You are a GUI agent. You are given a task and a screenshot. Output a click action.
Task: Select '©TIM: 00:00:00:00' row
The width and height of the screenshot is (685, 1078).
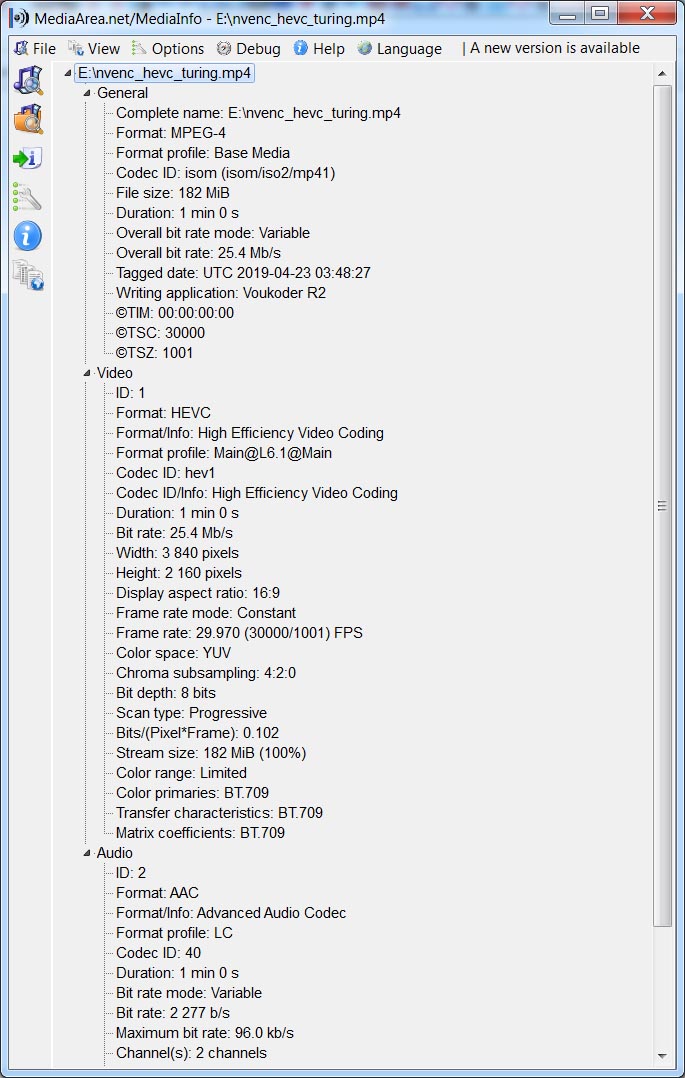pyautogui.click(x=175, y=312)
